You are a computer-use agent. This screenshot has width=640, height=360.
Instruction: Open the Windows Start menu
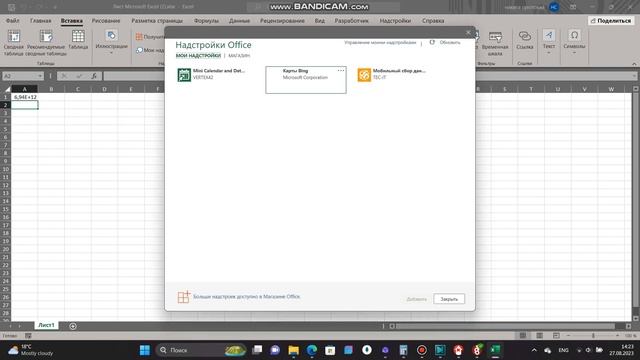point(144,350)
